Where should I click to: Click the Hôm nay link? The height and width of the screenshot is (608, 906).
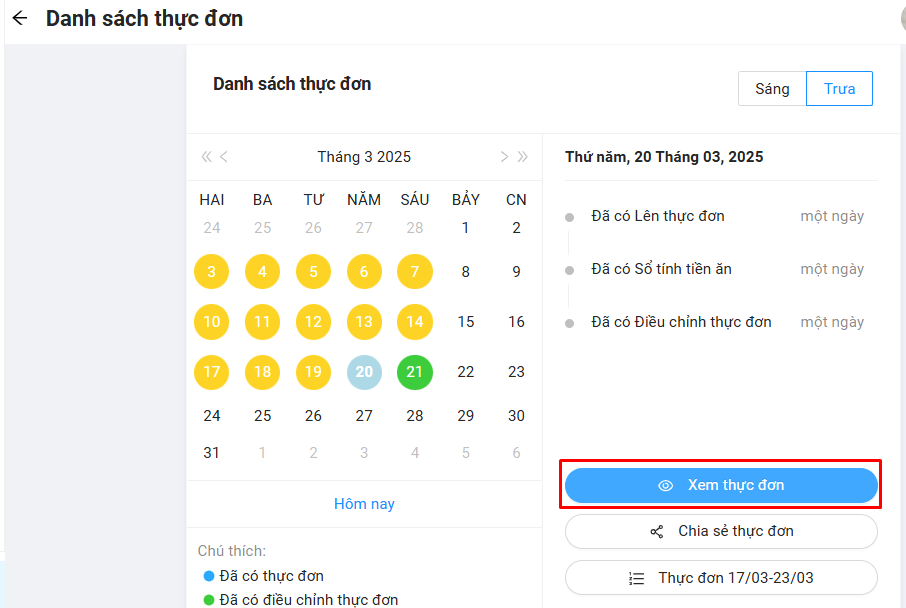tap(364, 504)
